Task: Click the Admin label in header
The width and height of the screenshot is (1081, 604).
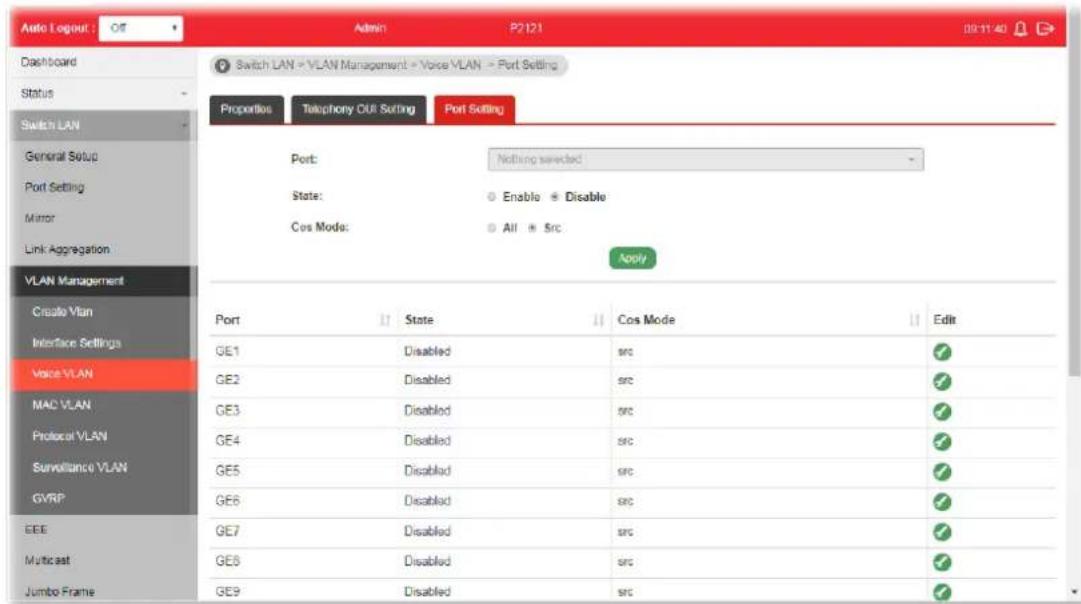Action: click(x=370, y=28)
